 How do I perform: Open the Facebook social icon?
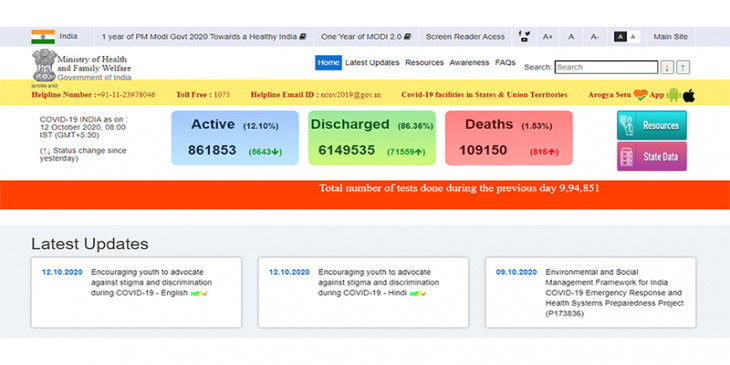pos(520,33)
